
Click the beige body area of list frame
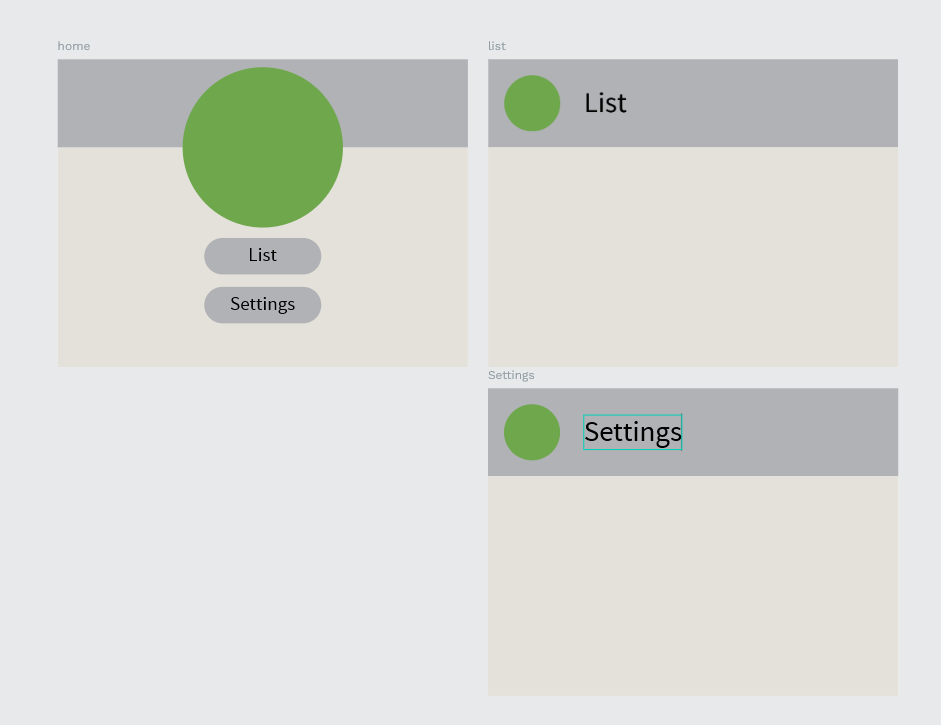click(x=693, y=257)
